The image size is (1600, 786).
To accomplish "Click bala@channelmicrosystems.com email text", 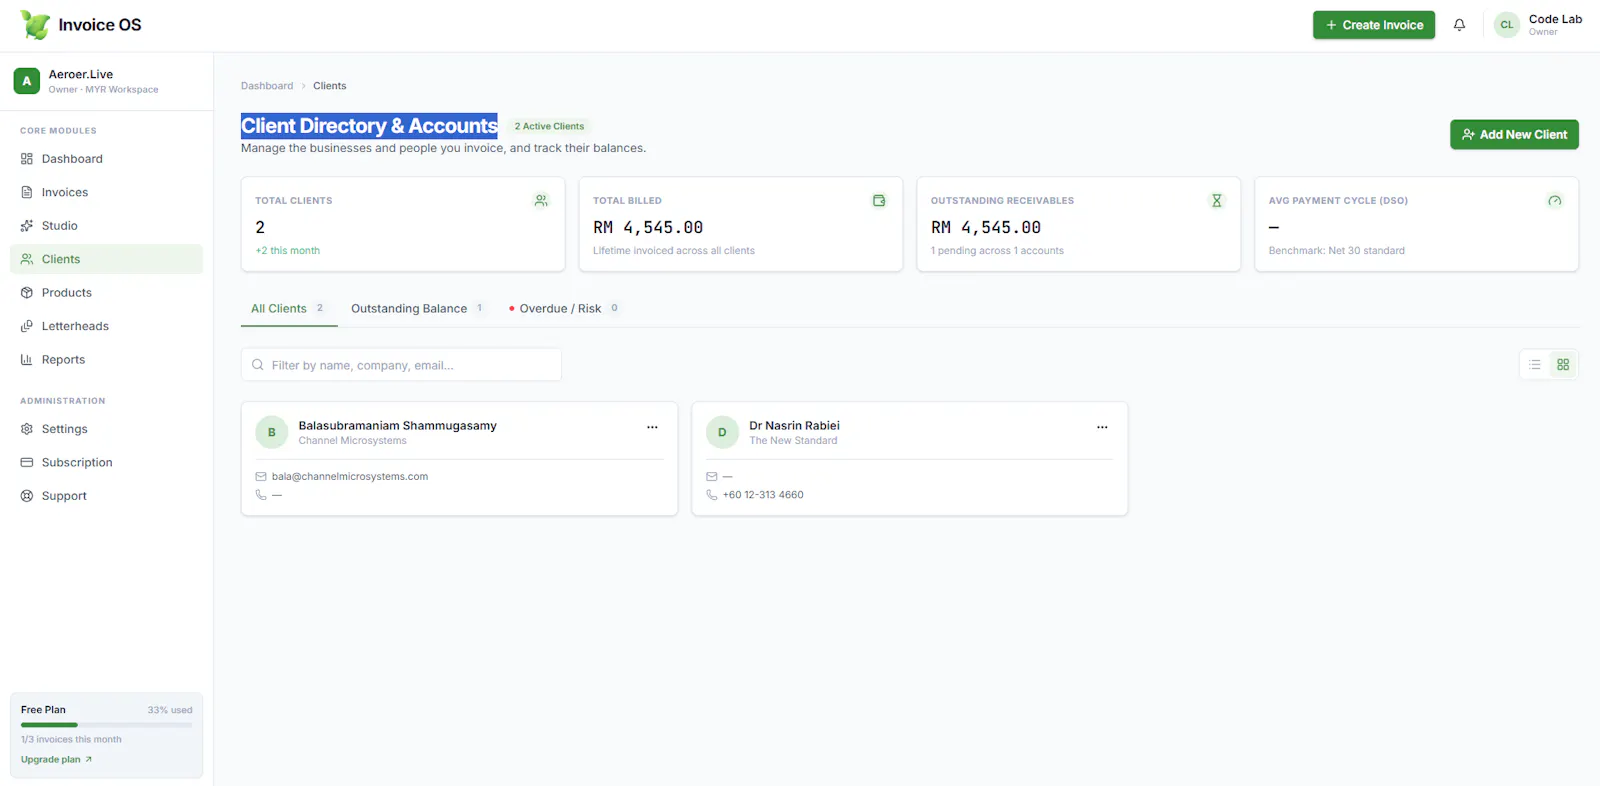I will (350, 477).
